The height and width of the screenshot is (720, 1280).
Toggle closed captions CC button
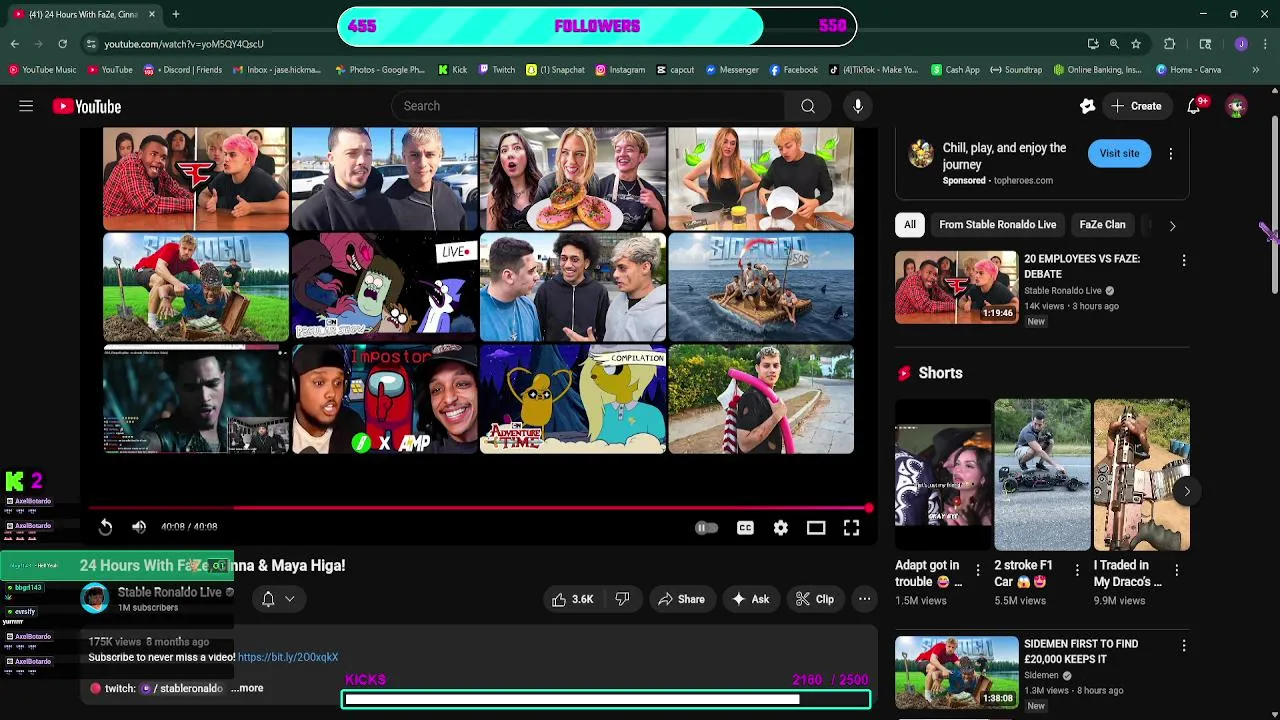click(x=745, y=528)
